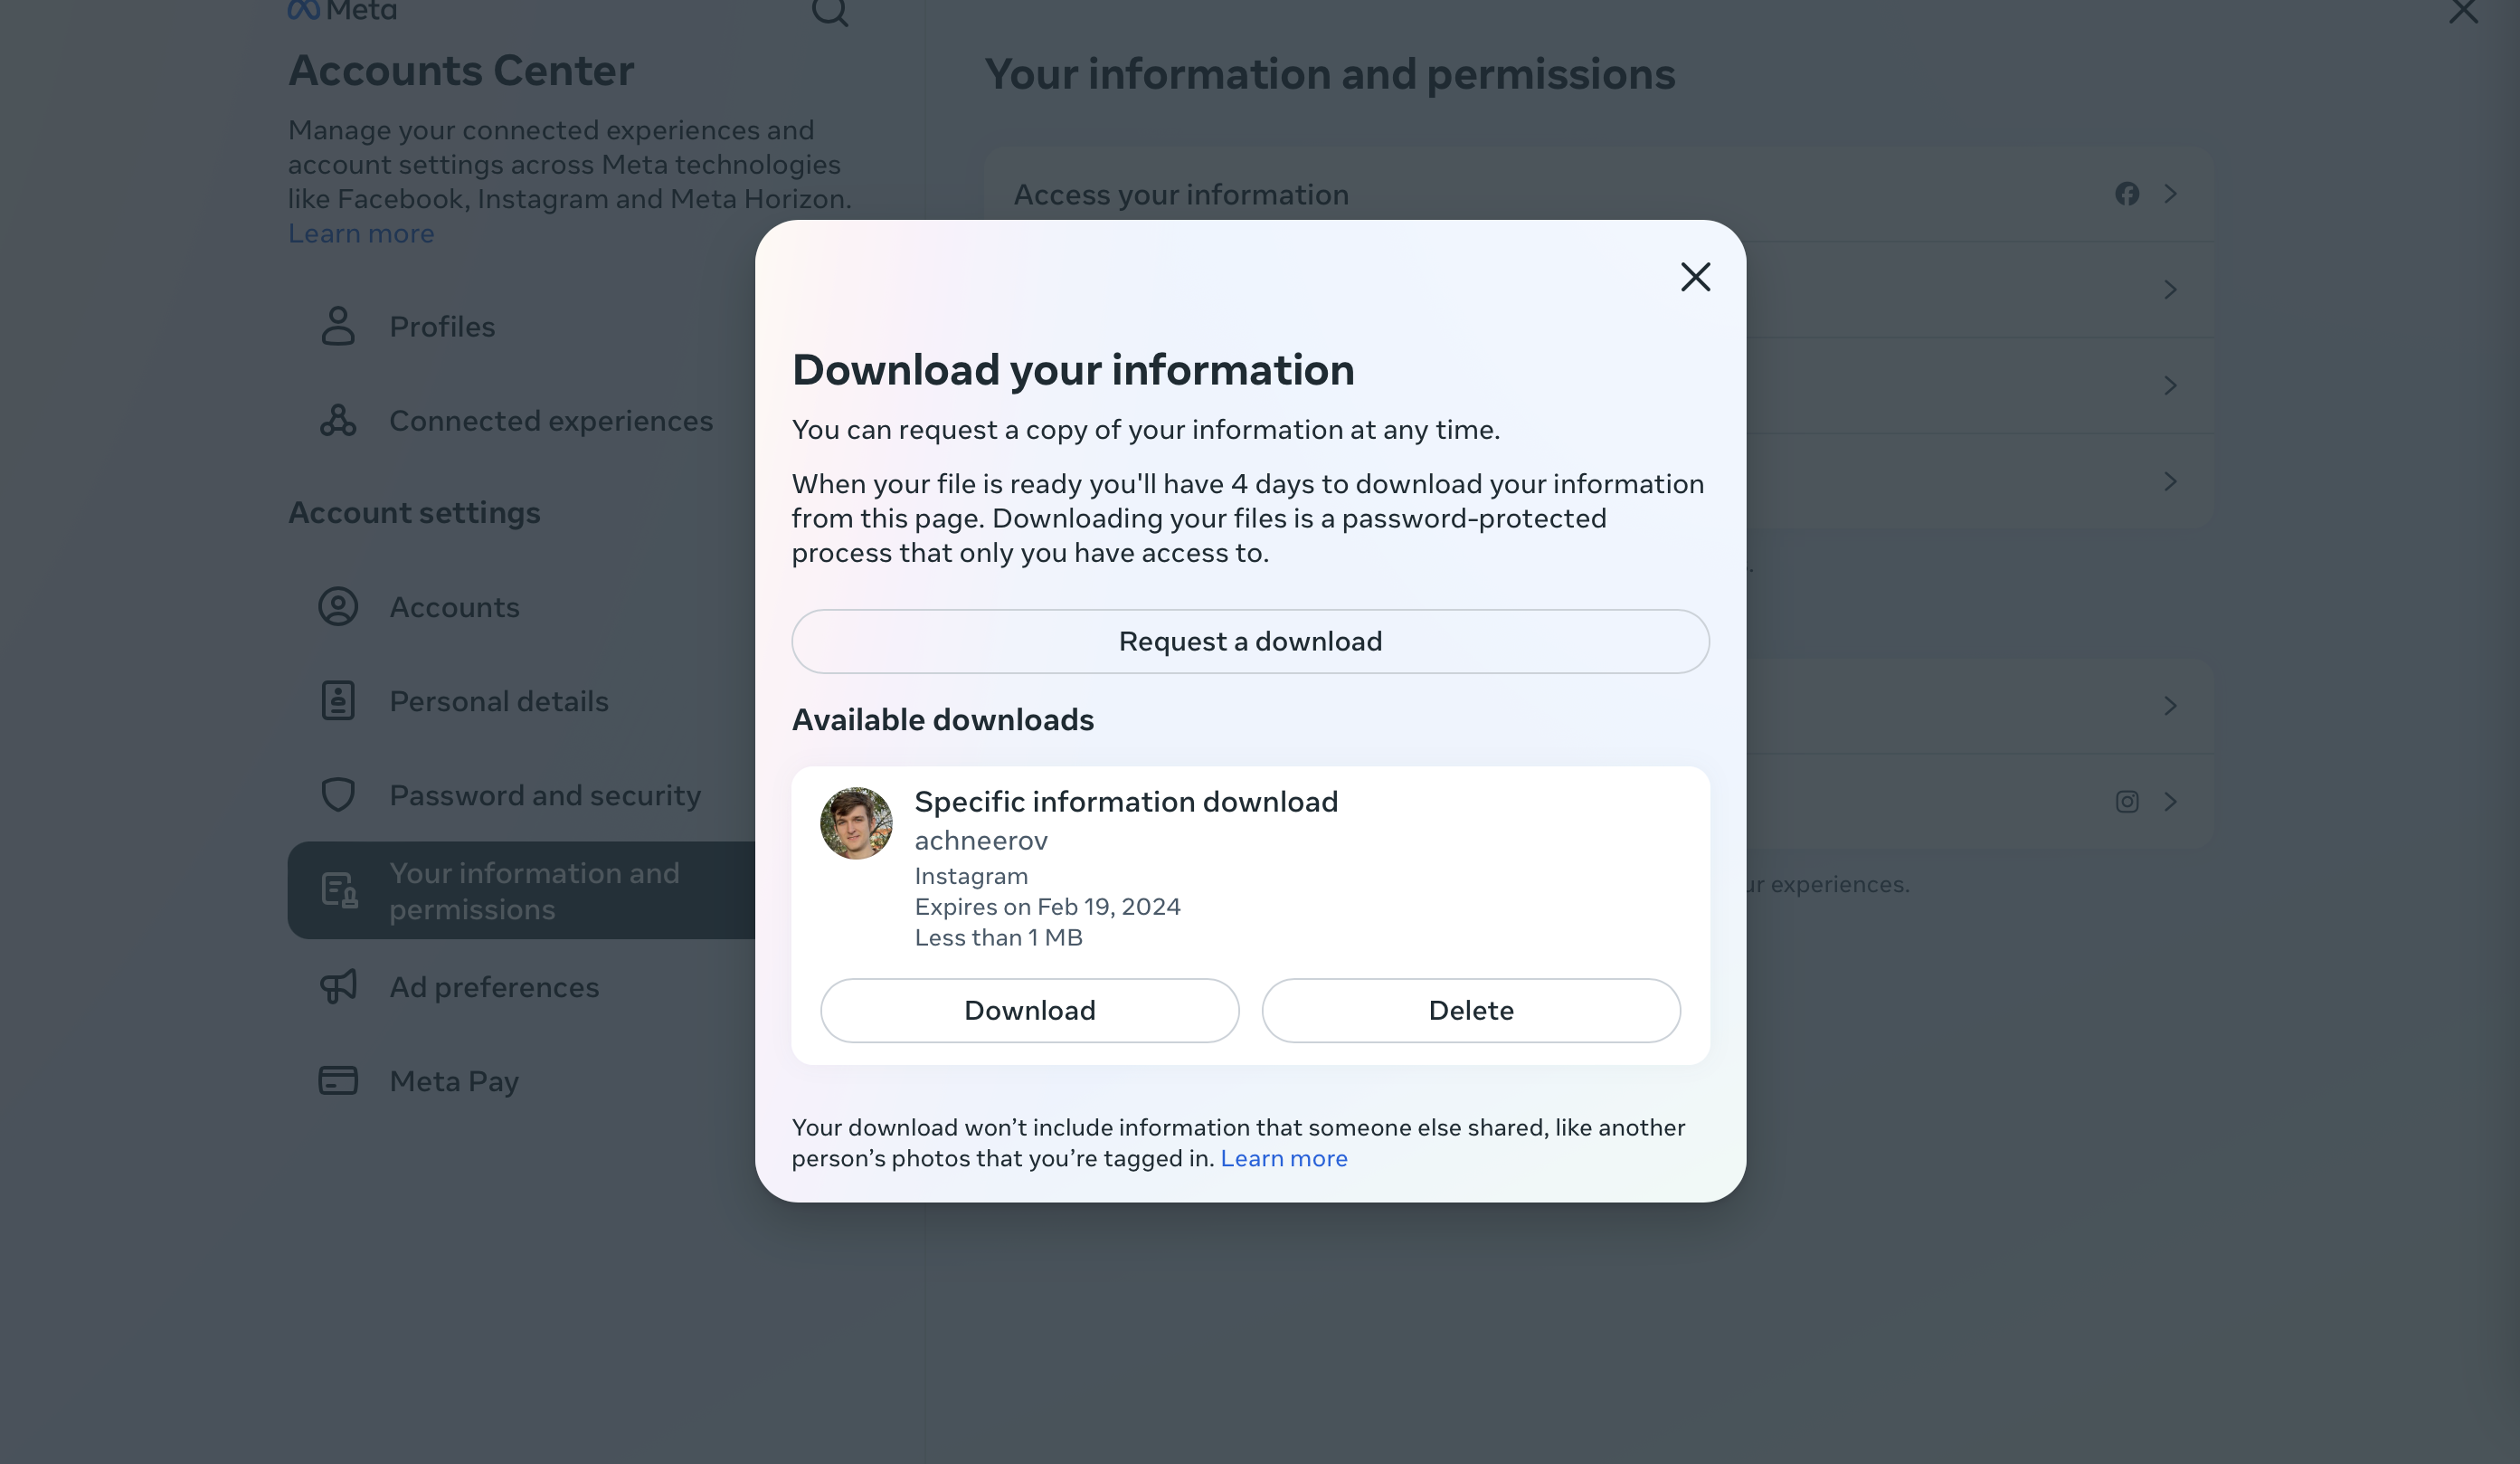Viewport: 2520px width, 1464px height.
Task: Open Learn more link under Accounts Center
Action: click(361, 233)
